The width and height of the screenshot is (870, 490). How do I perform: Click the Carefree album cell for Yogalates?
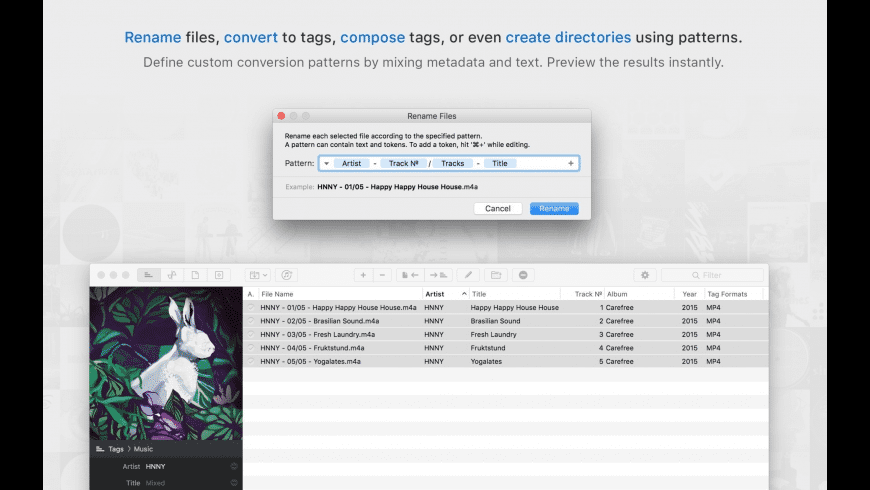point(620,361)
